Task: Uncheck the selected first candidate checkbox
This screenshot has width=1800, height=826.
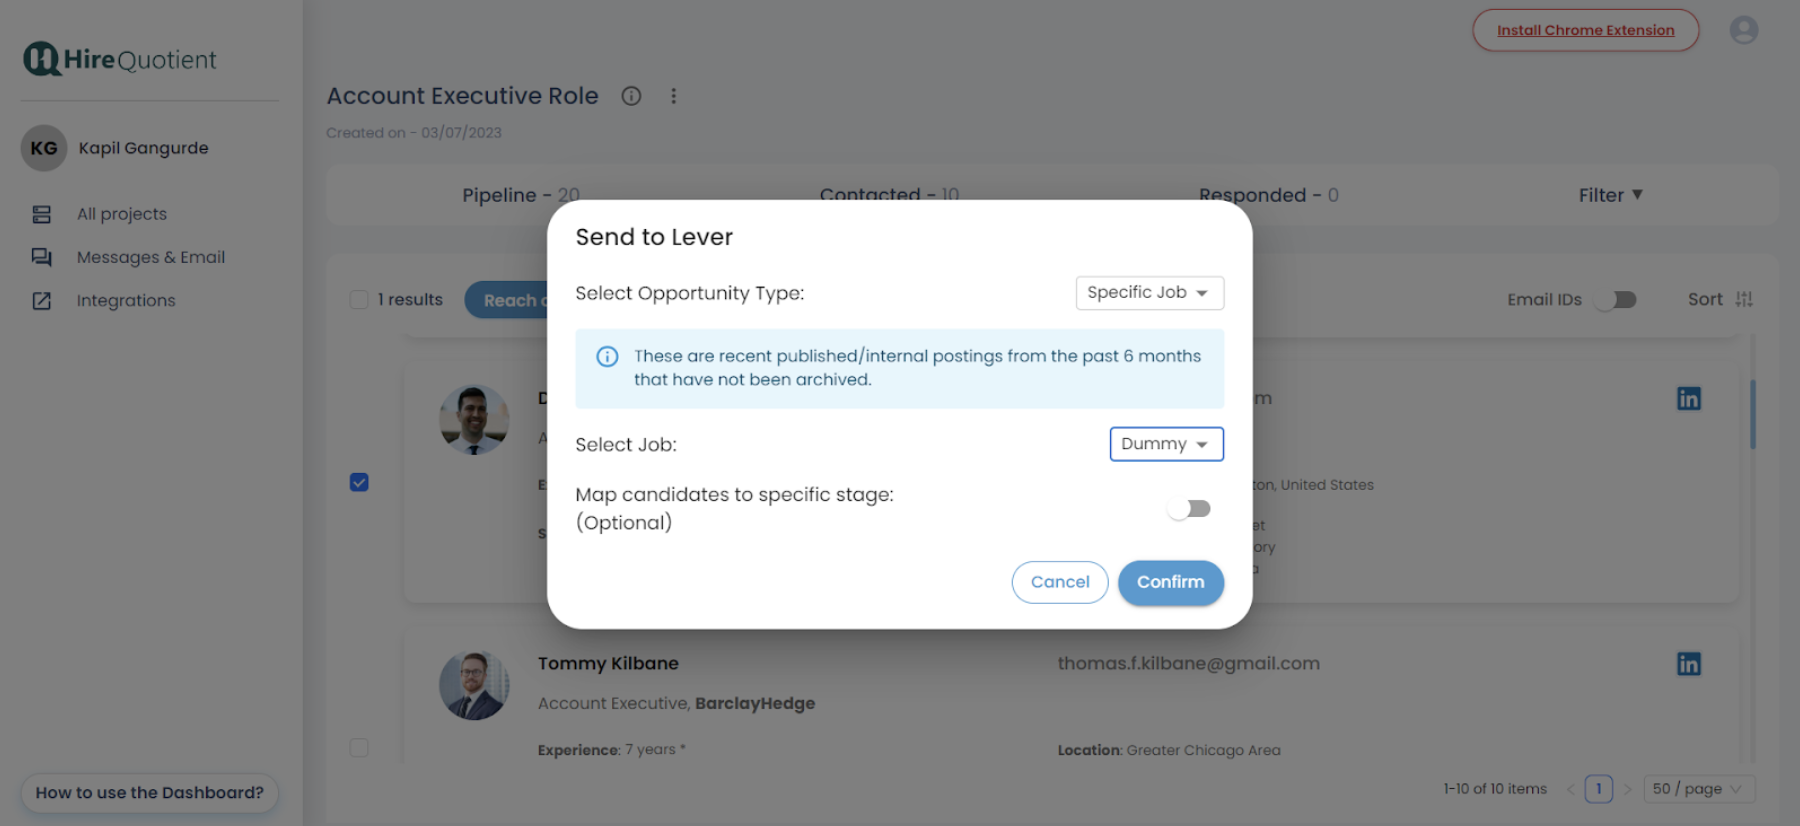Action: coord(359,482)
